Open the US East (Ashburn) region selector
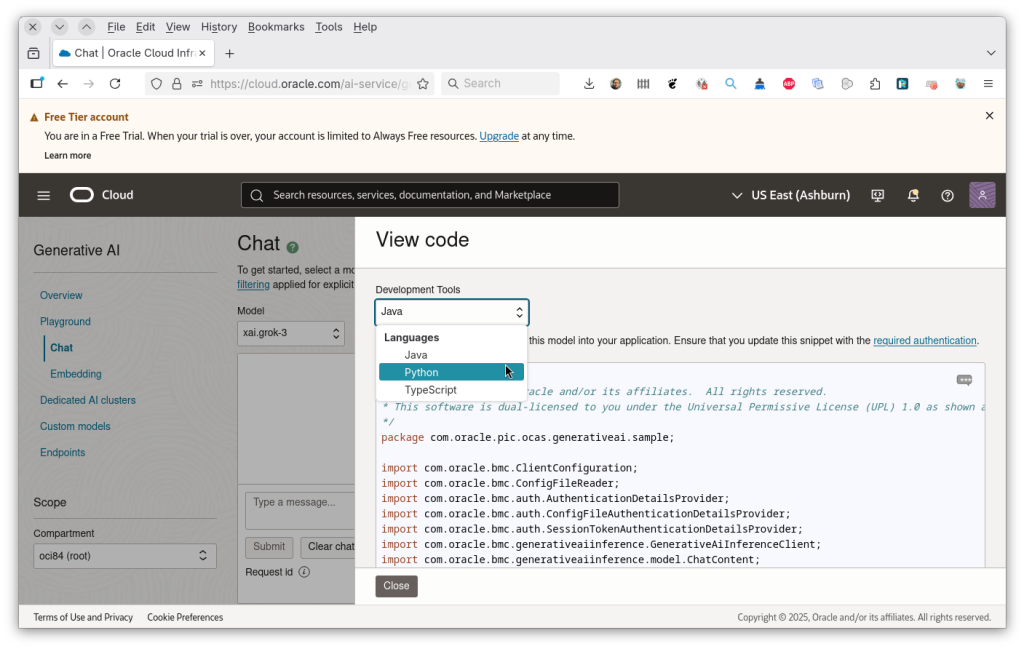This screenshot has height=649, width=1024. (791, 195)
